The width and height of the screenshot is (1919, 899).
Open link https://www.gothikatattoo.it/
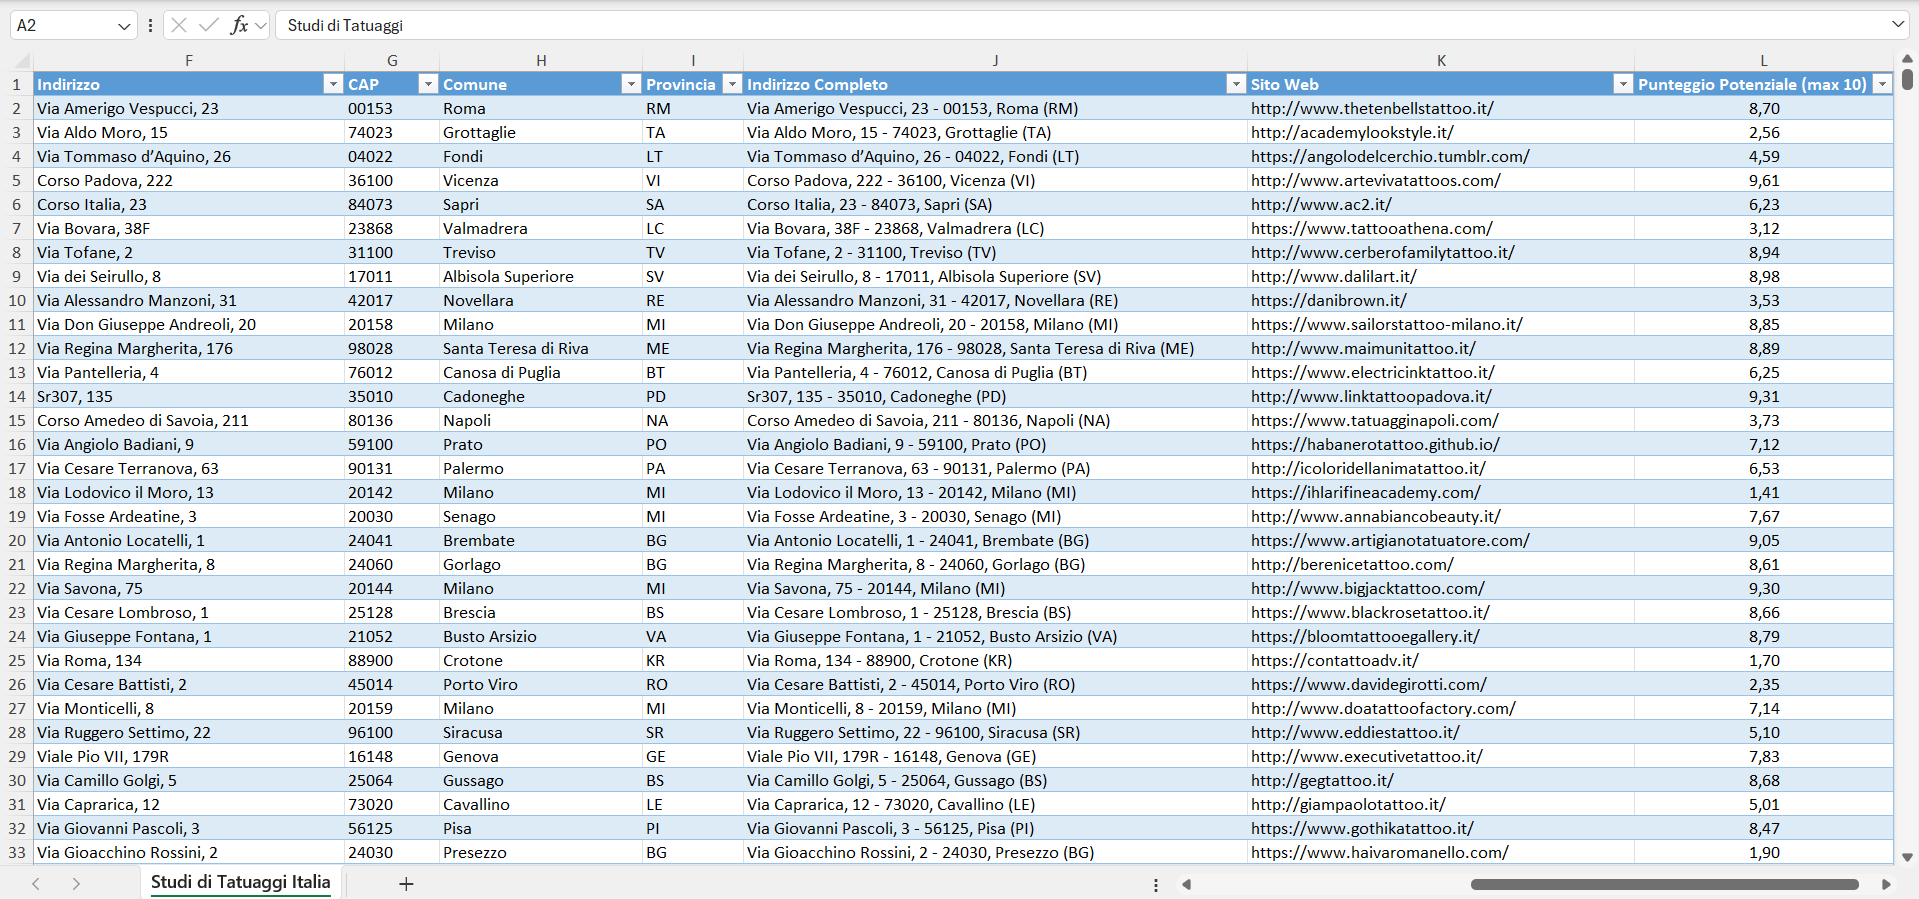(x=1362, y=828)
